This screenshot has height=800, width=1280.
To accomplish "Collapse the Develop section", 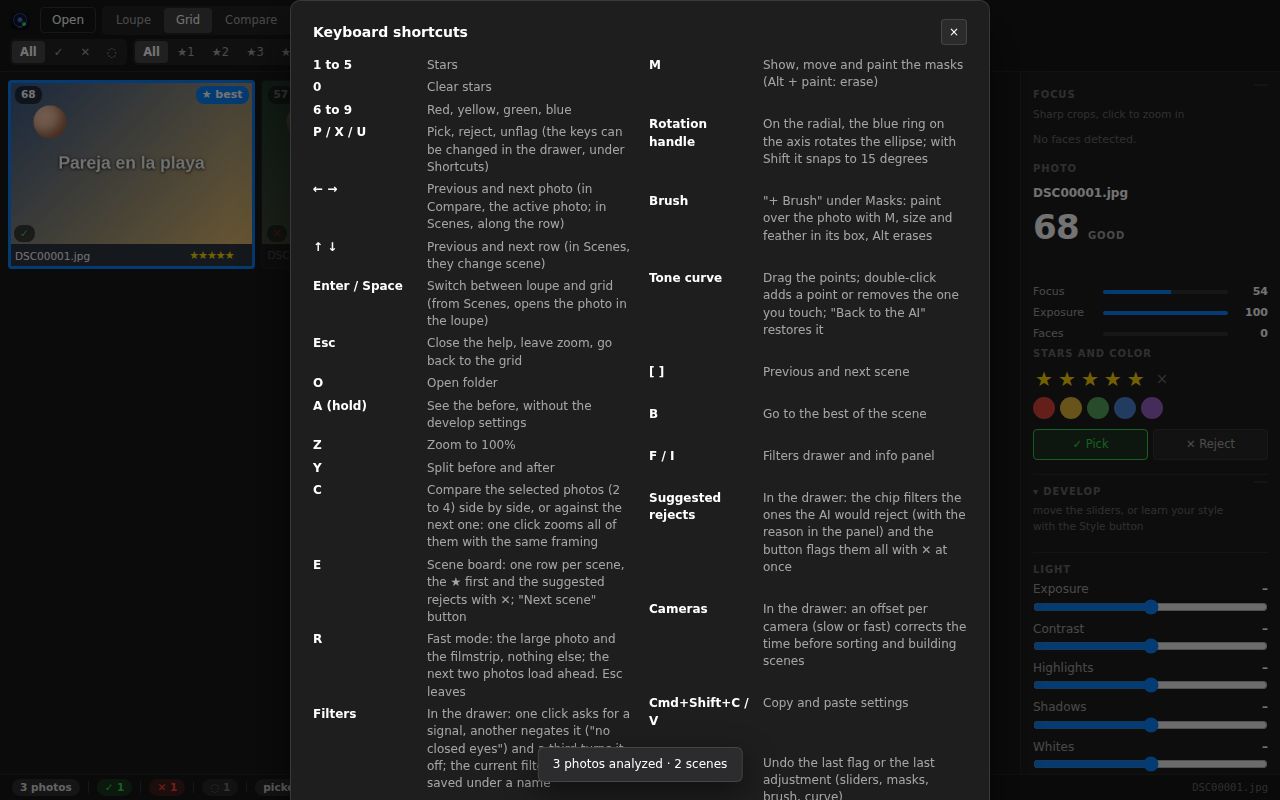I will point(1067,491).
